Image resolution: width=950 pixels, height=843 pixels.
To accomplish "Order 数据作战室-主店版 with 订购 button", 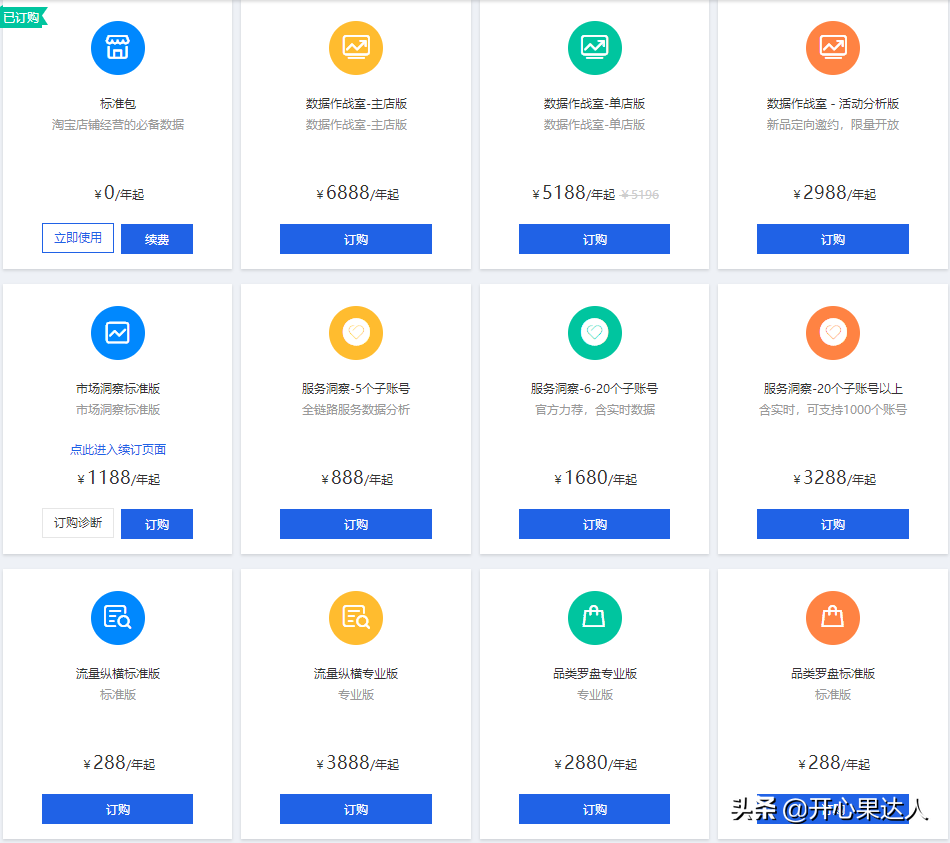I will tap(356, 239).
